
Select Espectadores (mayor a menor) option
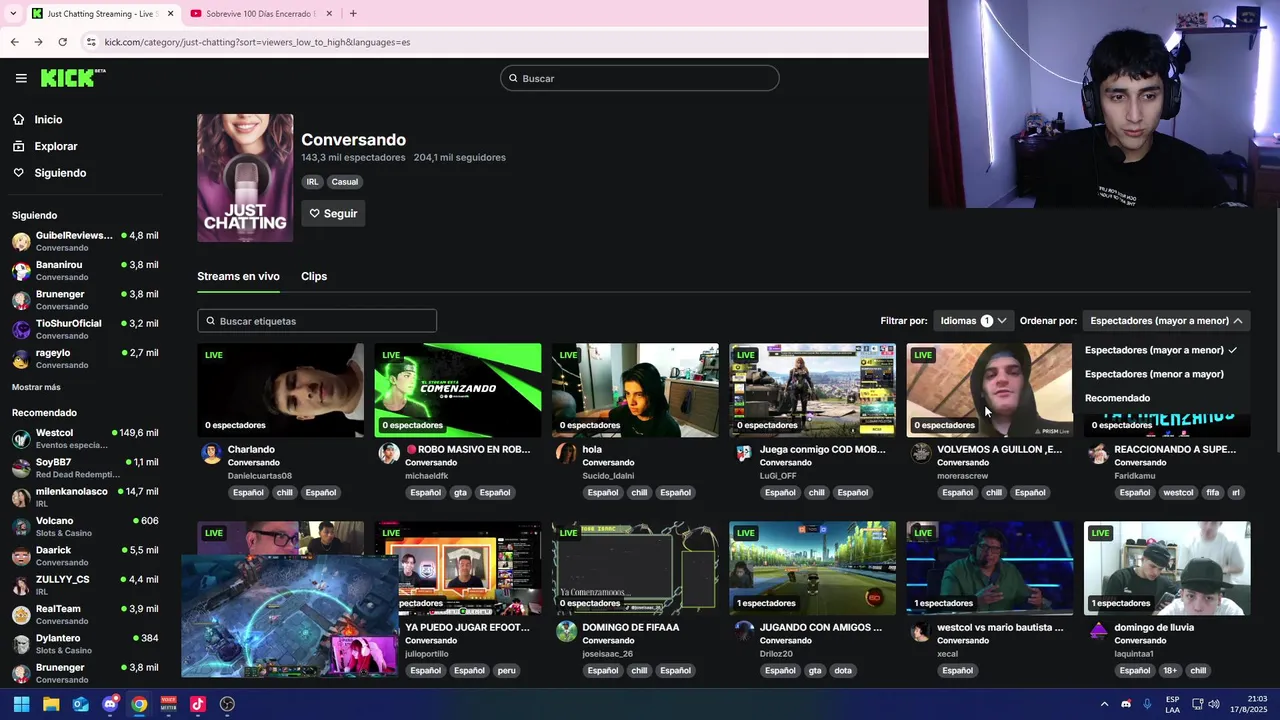tap(1161, 350)
